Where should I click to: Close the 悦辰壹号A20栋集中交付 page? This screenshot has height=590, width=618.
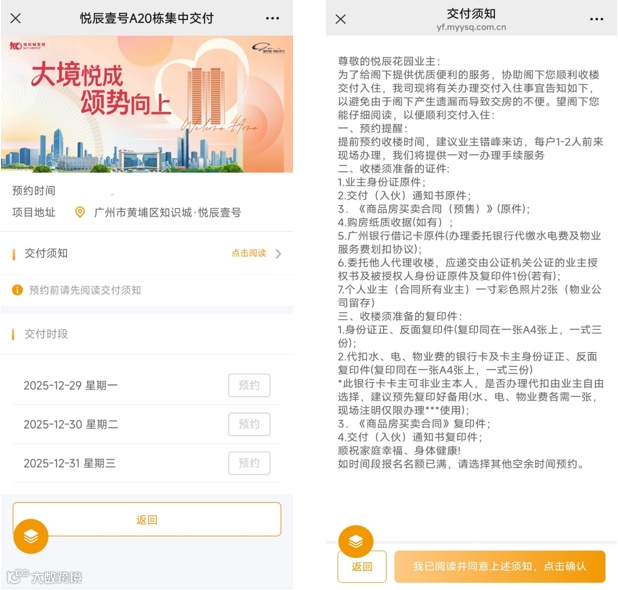[x=16, y=18]
